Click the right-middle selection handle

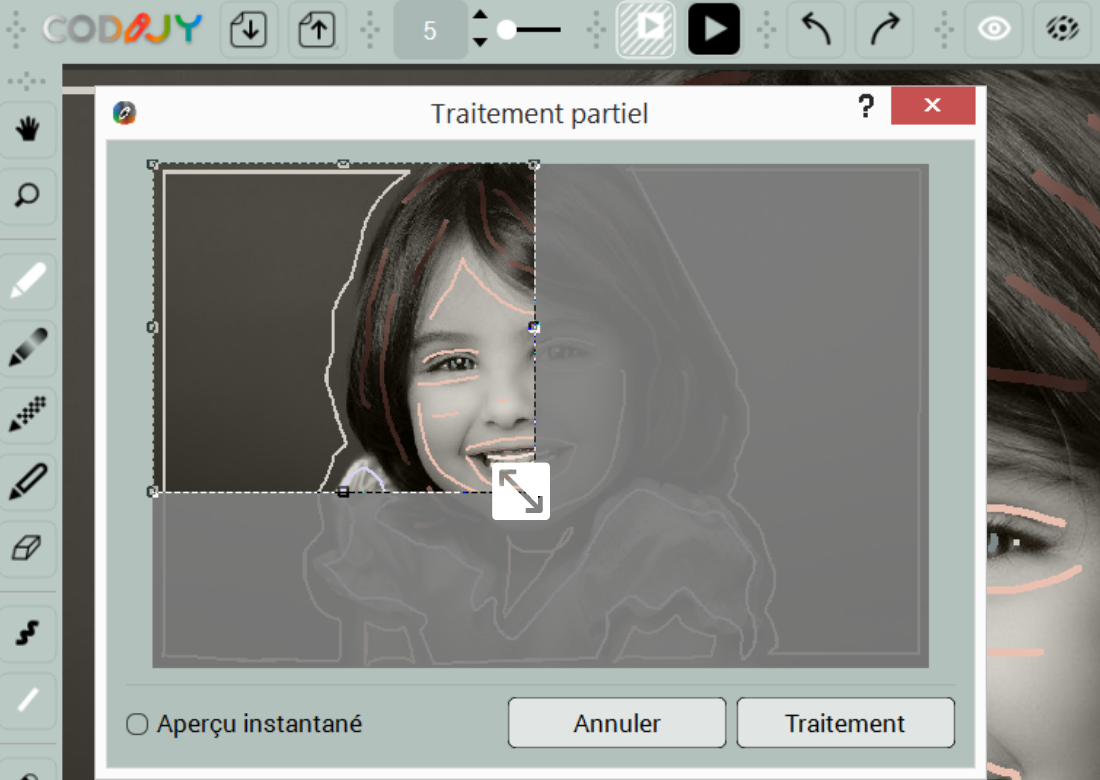(x=534, y=327)
